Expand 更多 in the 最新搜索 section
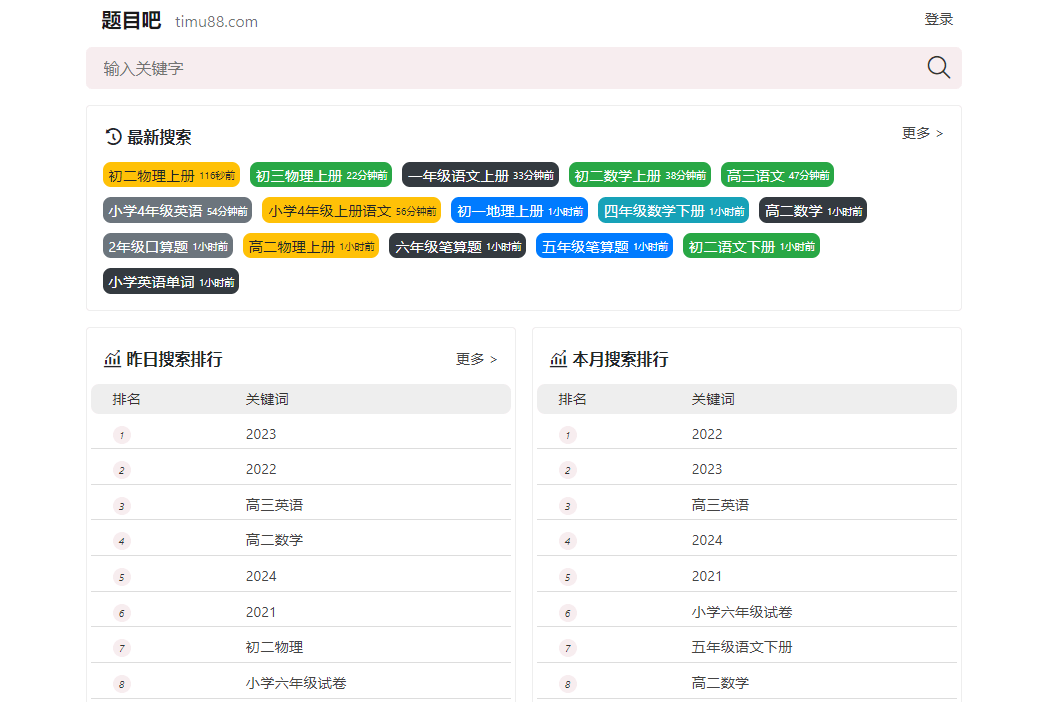1040x702 pixels. click(922, 133)
